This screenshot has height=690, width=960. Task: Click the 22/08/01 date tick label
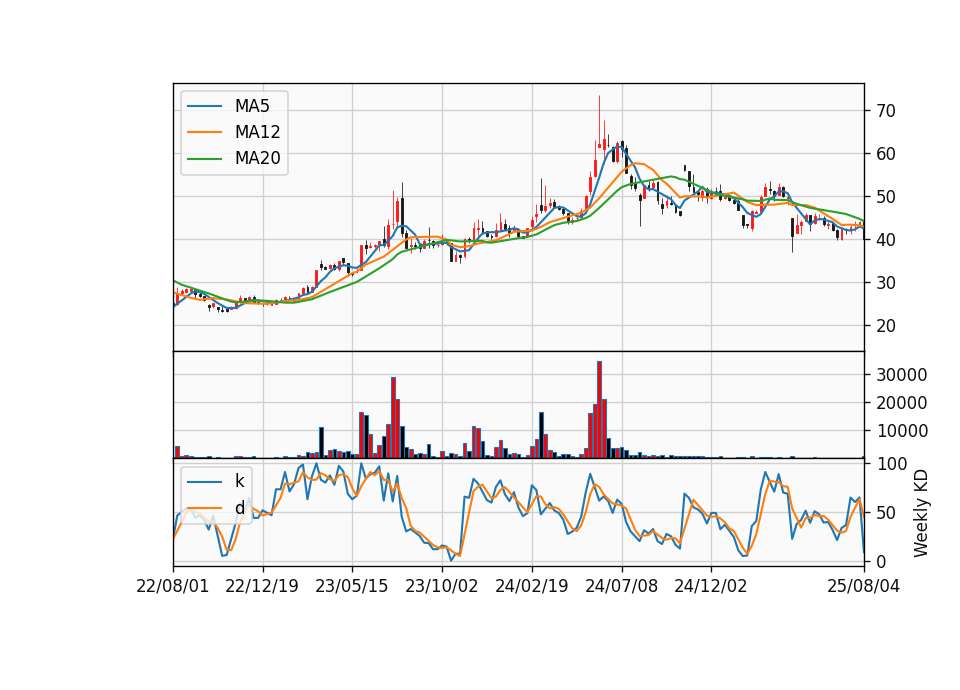(173, 586)
